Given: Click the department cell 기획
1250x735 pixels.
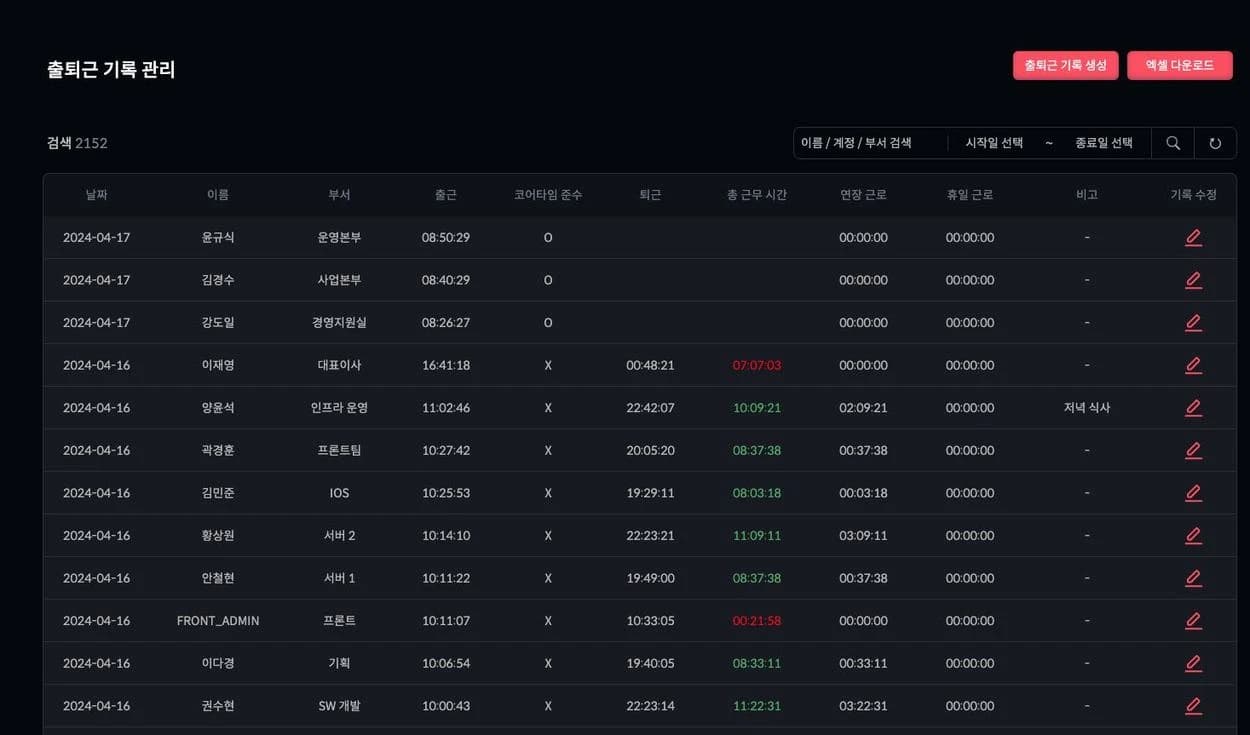Looking at the screenshot, I should (x=340, y=663).
